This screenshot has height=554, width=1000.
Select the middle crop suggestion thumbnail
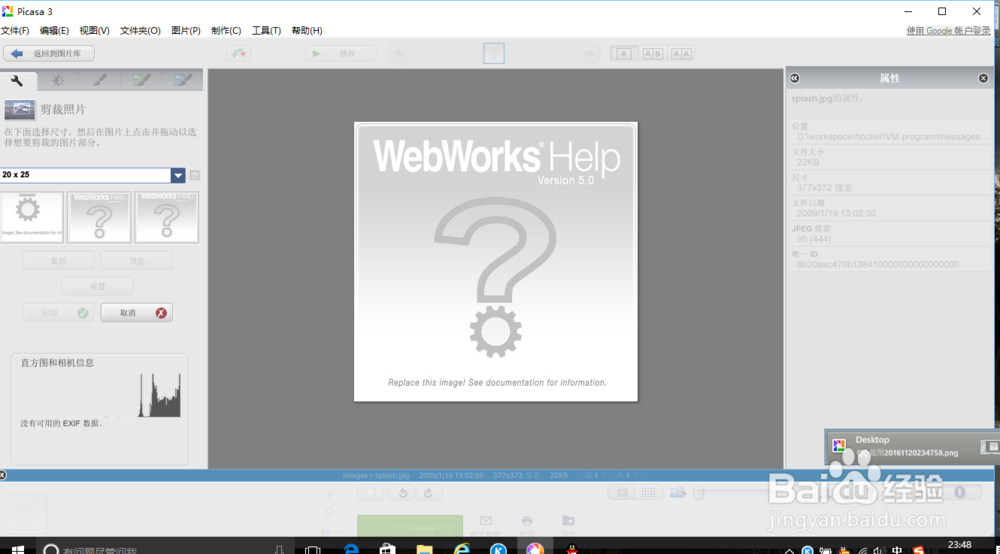coord(99,217)
